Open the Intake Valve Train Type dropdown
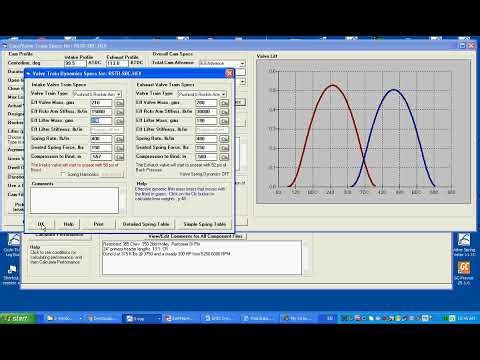The width and height of the screenshot is (480, 360). tap(119, 94)
